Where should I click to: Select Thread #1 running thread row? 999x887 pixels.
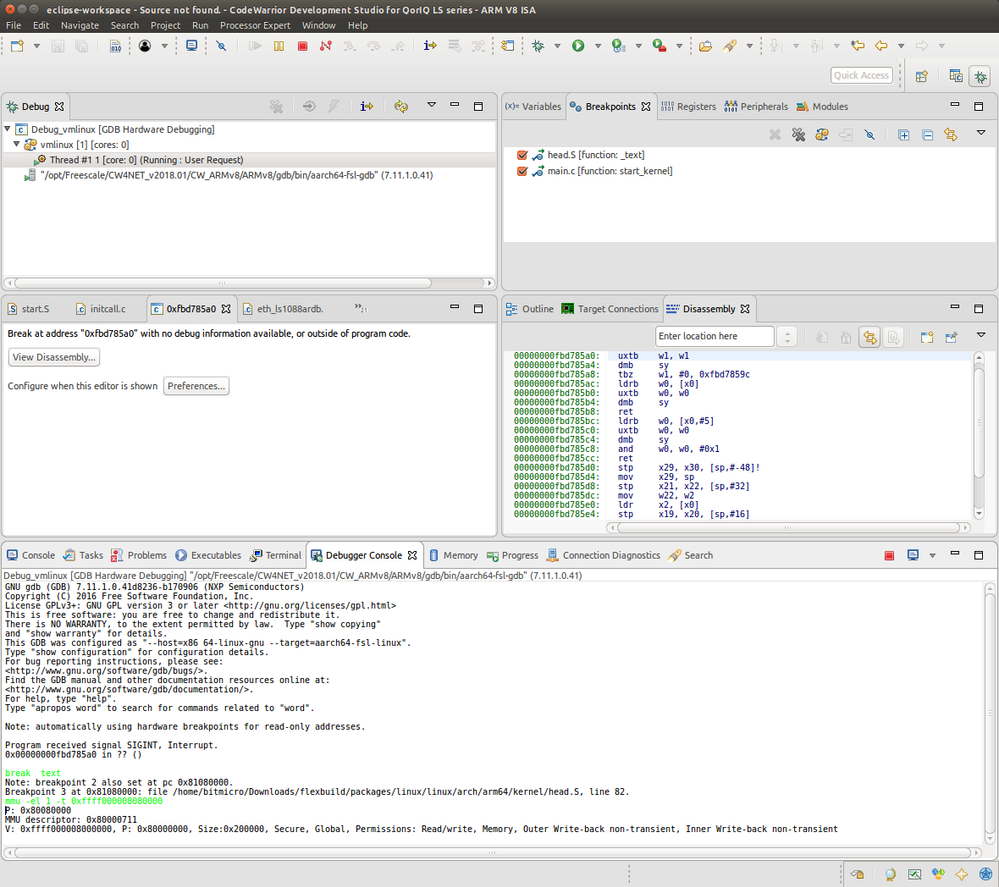[249, 160]
